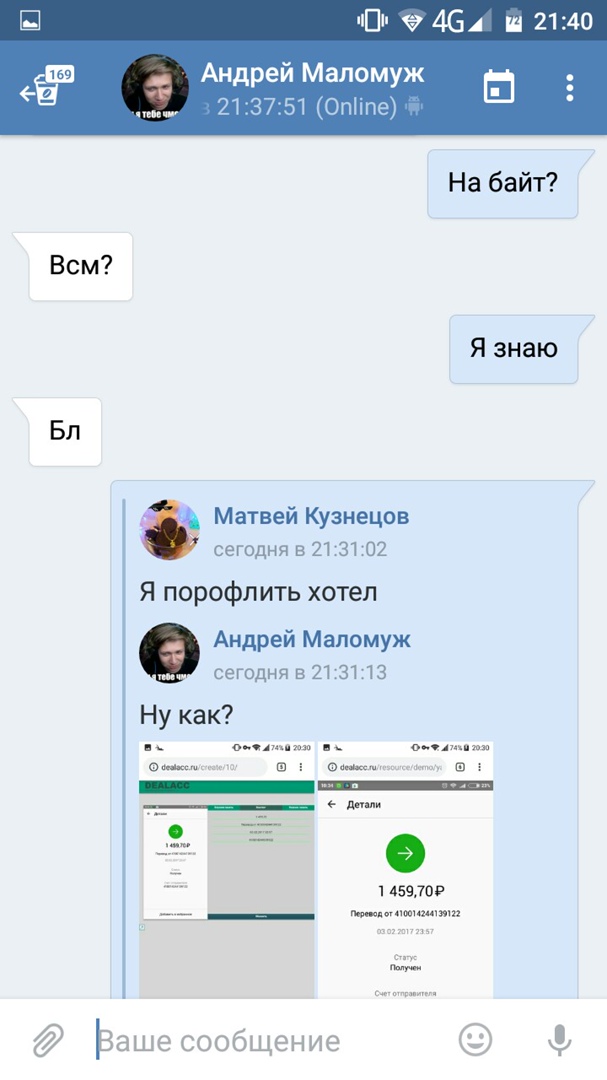Tap Андрей Маломуж forwarded message avatar

click(x=169, y=653)
